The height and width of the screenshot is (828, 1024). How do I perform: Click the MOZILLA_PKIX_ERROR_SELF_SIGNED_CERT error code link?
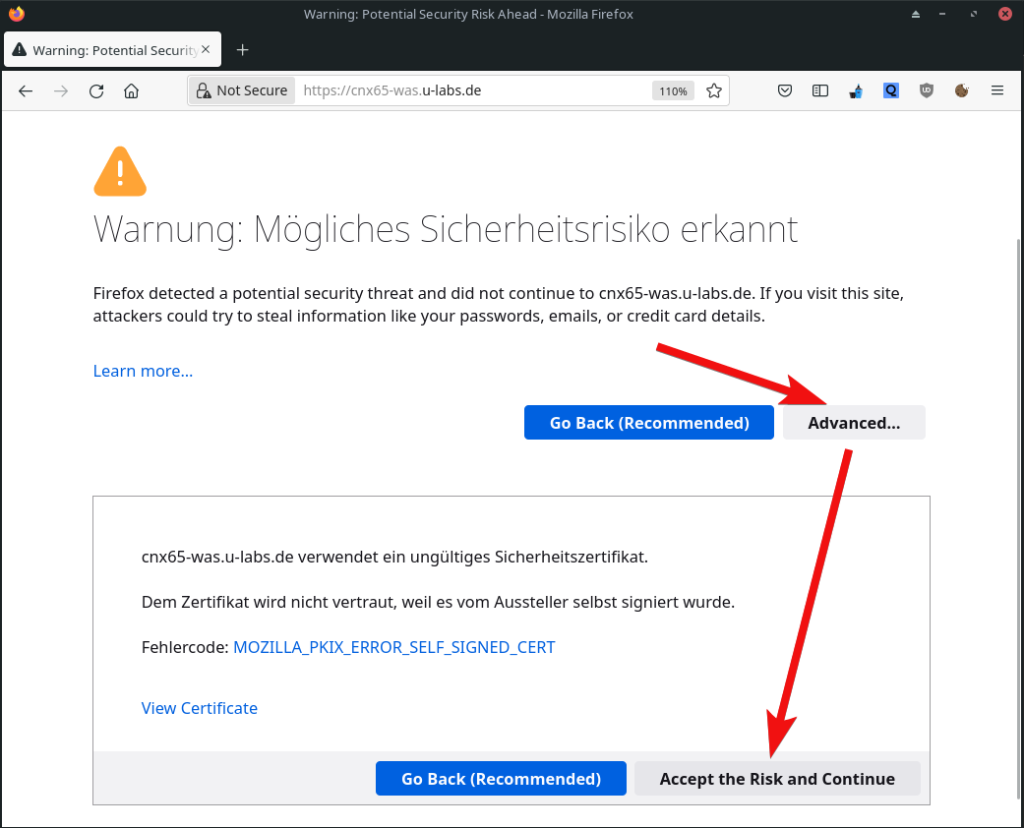(x=394, y=647)
